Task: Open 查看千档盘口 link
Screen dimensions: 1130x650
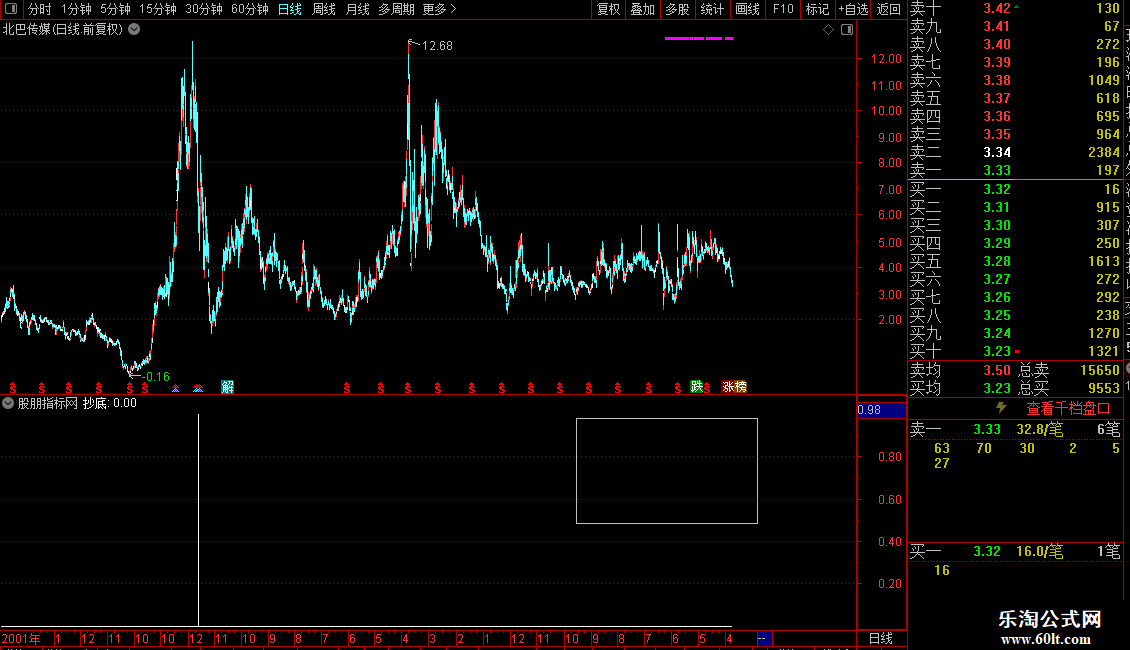Action: [1068, 409]
